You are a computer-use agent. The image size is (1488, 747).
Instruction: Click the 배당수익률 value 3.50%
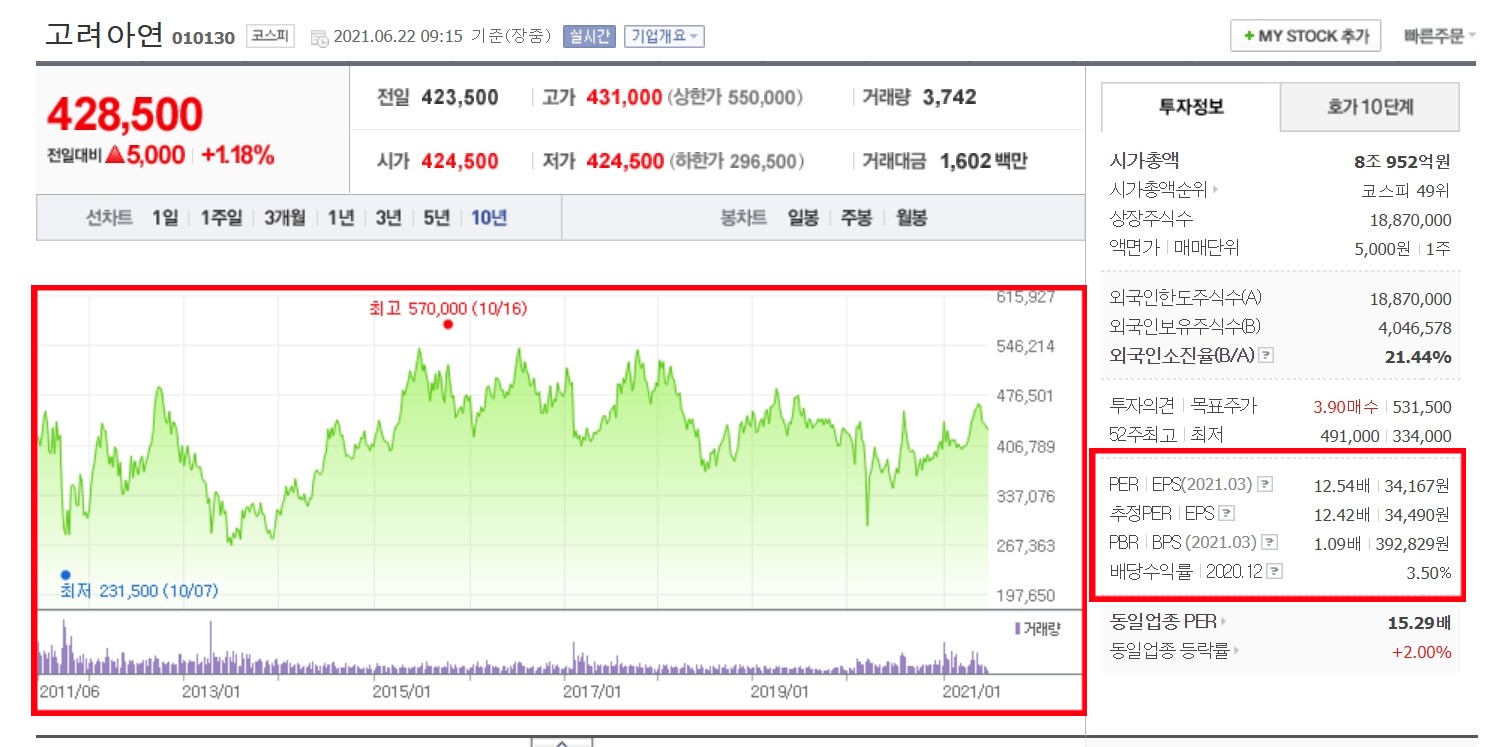pyautogui.click(x=1429, y=573)
